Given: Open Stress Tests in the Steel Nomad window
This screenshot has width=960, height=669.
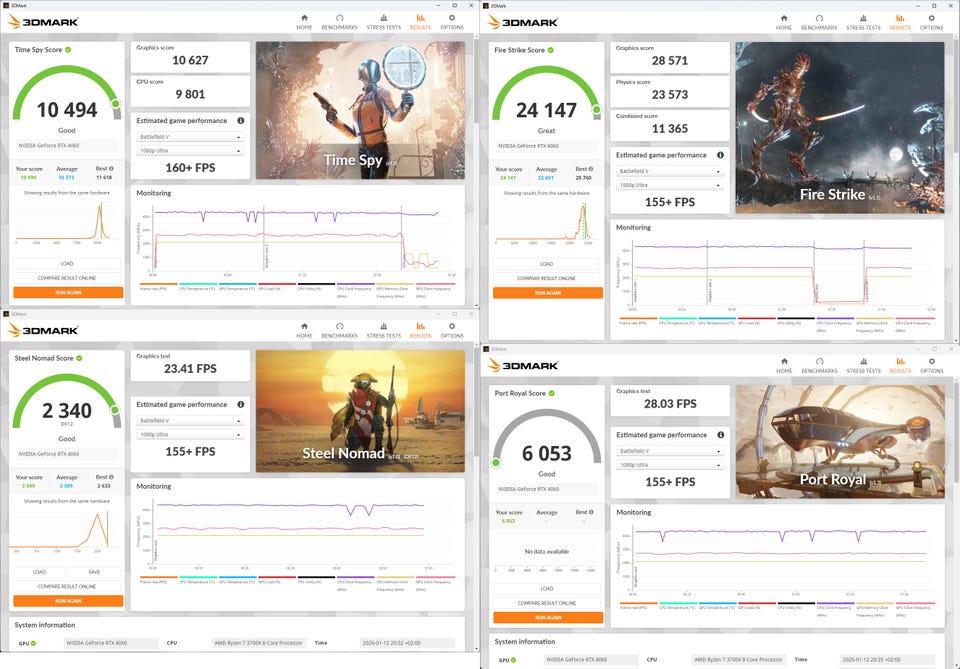Looking at the screenshot, I should tap(383, 331).
